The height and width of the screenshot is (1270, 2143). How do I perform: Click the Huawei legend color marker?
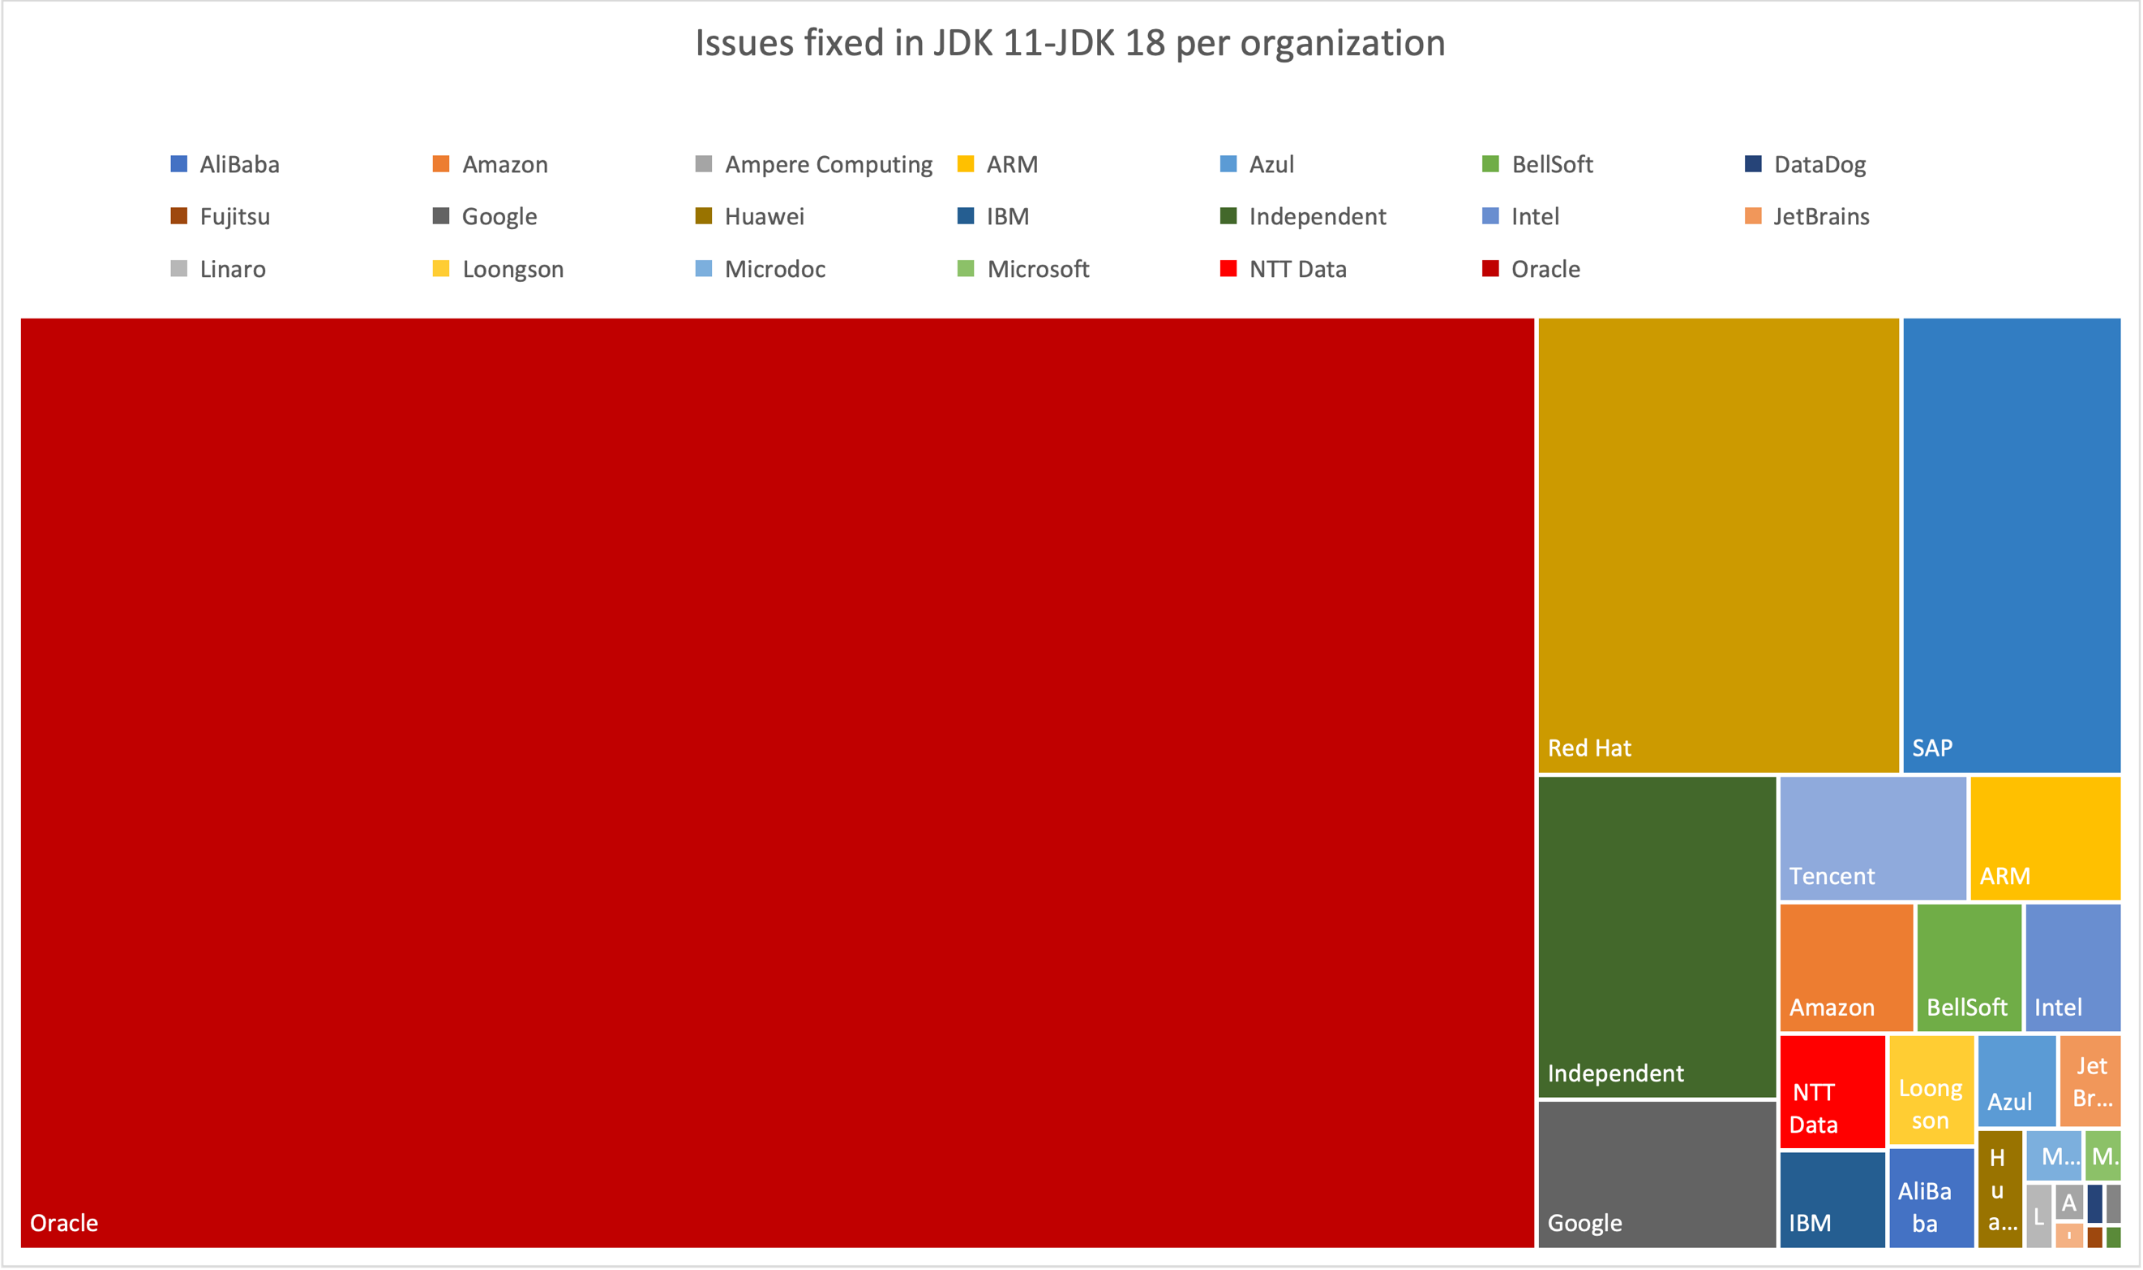(702, 216)
